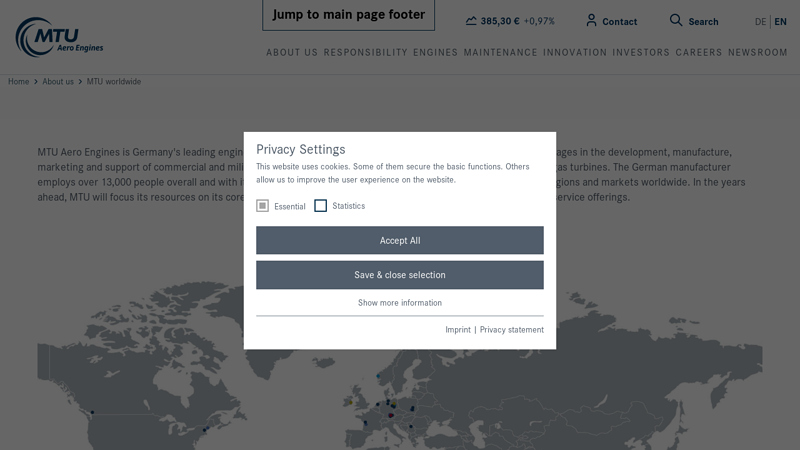Open the Maintenance navigation menu
Image resolution: width=800 pixels, height=450 pixels.
[500, 53]
